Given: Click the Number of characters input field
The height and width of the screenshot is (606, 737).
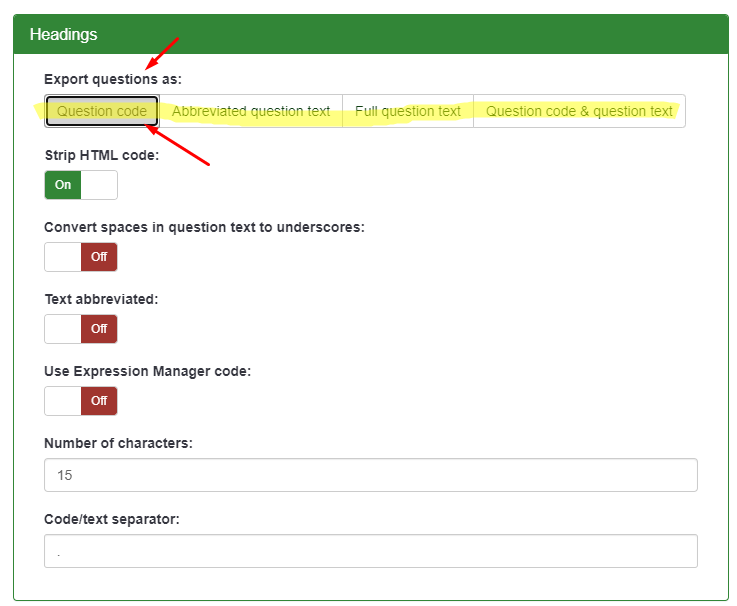Looking at the screenshot, I should point(370,475).
